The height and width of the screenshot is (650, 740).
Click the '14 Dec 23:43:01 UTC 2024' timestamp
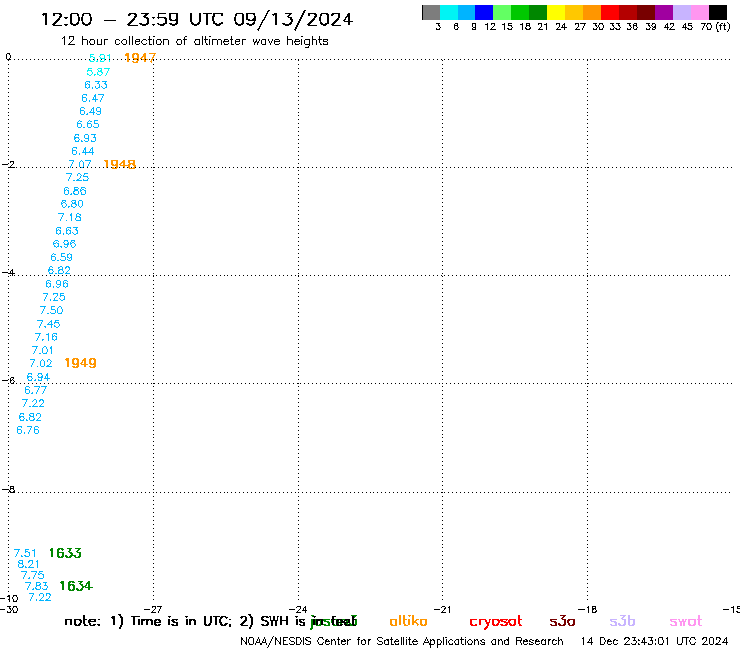(x=654, y=642)
